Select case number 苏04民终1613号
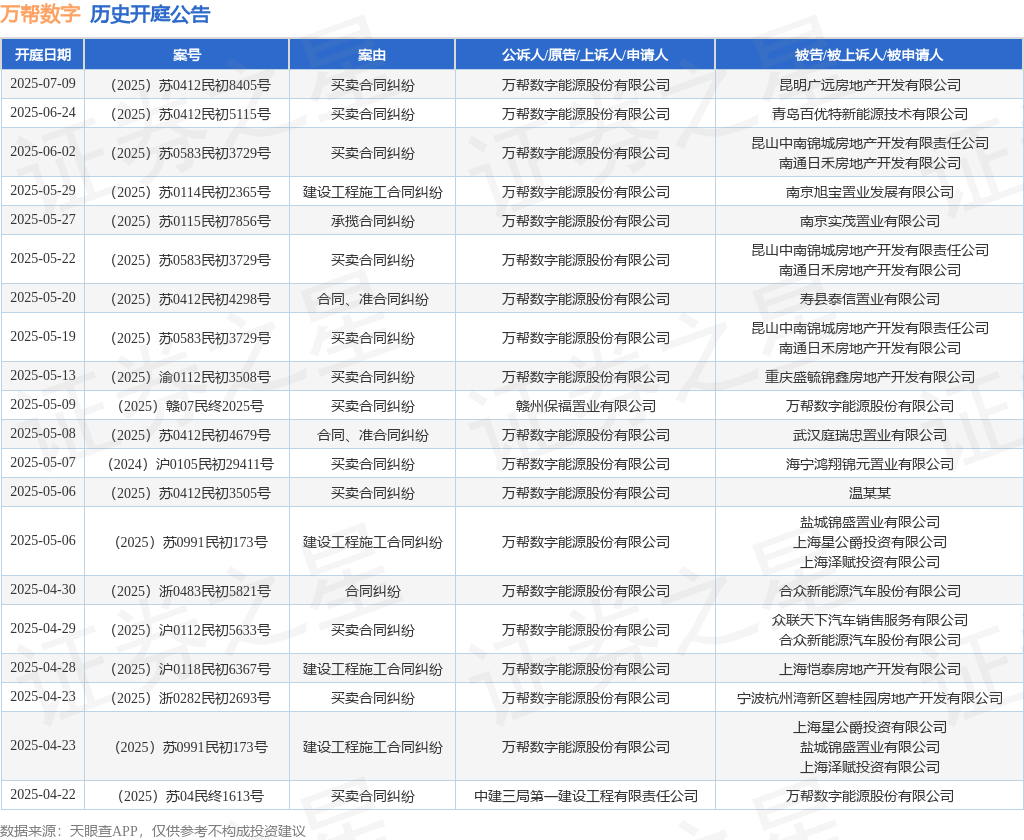1024x840 pixels. (191, 796)
